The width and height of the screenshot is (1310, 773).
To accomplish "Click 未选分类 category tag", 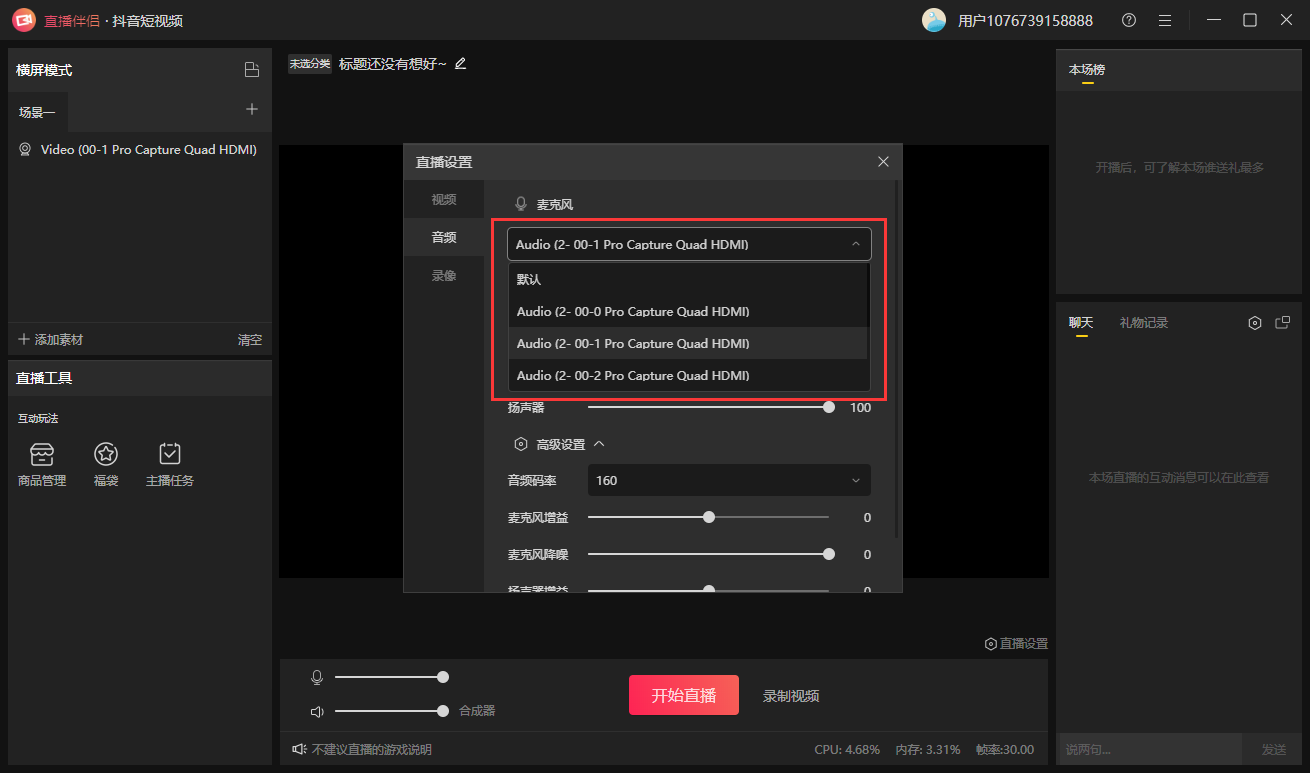I will click(x=310, y=64).
